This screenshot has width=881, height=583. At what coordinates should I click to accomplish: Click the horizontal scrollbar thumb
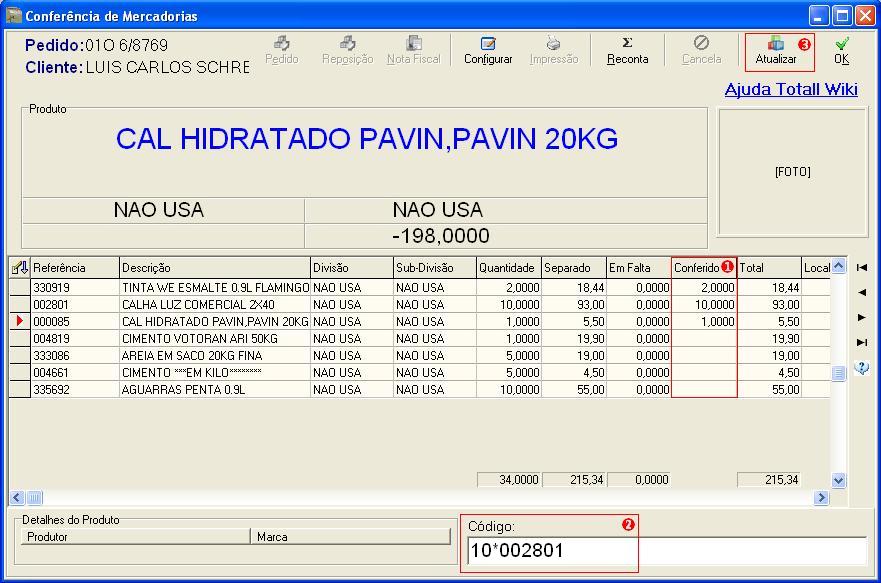[34, 498]
